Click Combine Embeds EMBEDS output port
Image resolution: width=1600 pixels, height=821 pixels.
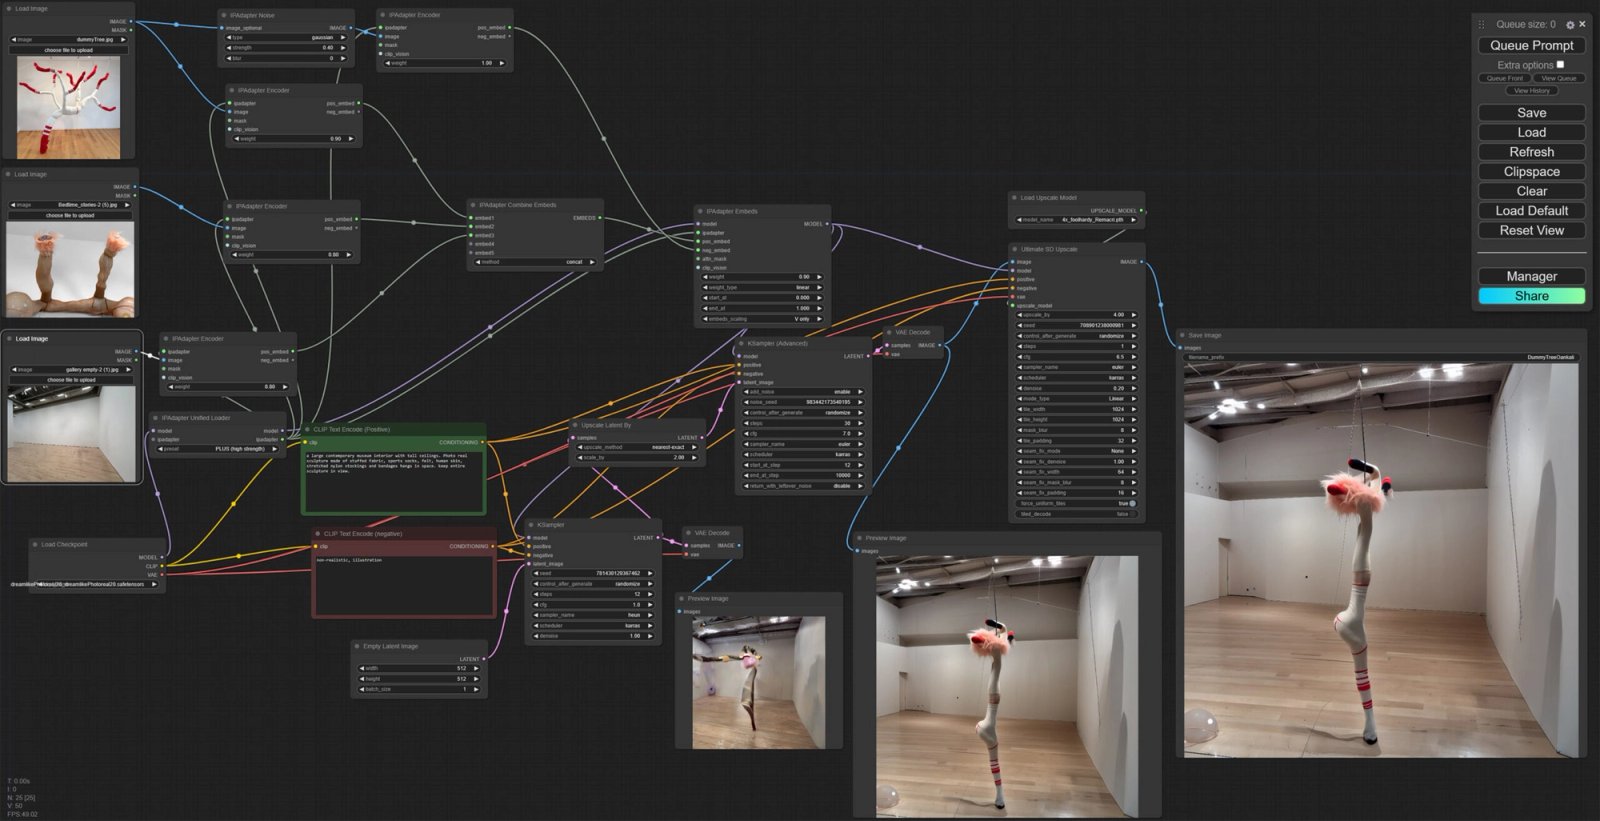pyautogui.click(x=600, y=218)
